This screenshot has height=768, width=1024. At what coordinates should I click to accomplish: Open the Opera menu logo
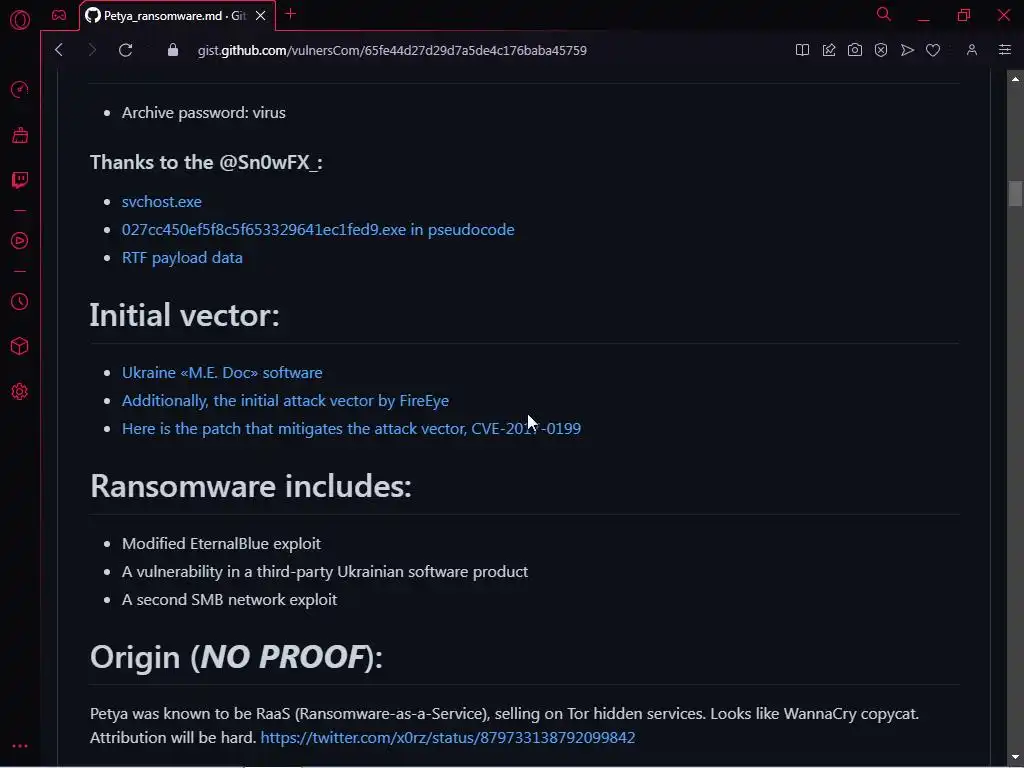click(20, 20)
